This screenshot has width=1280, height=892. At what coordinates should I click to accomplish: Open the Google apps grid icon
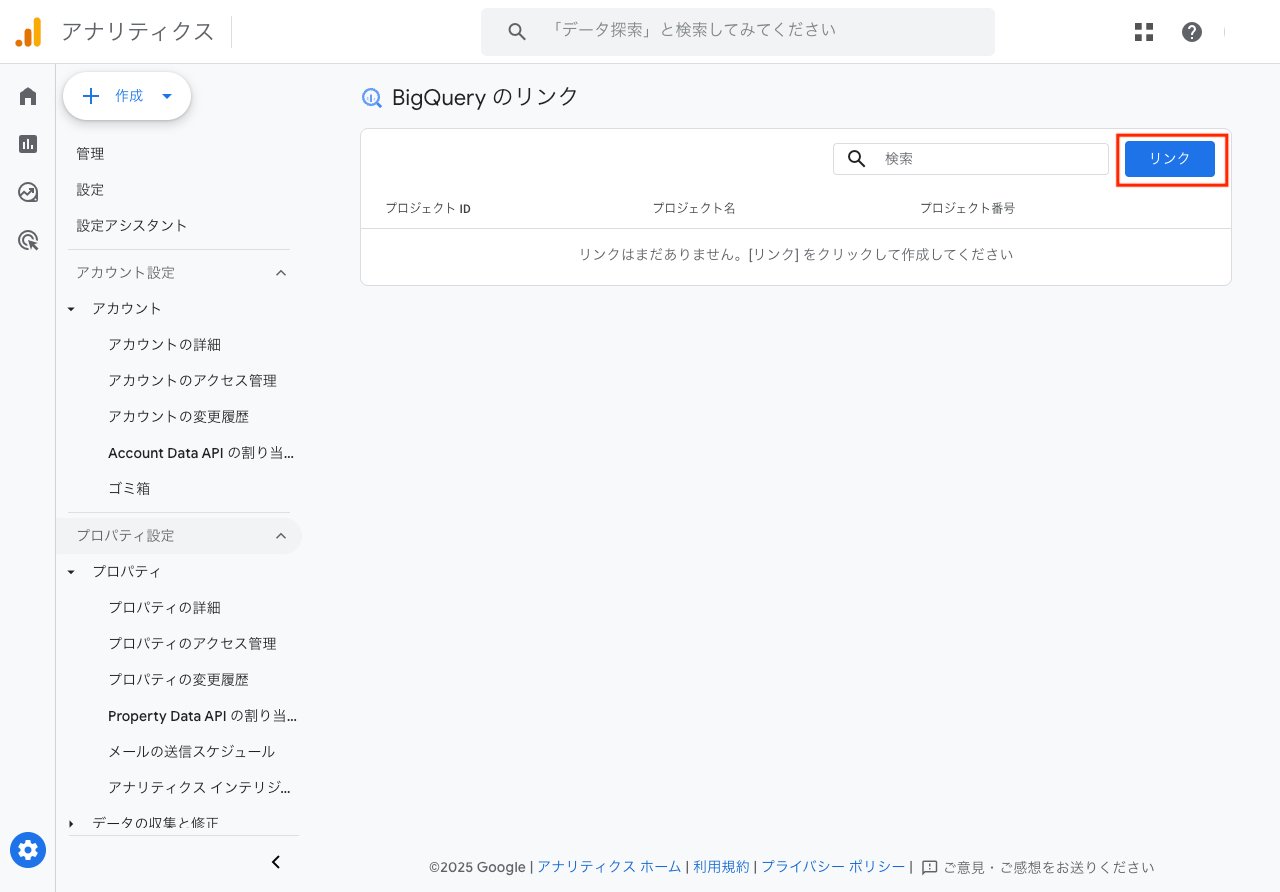[1143, 31]
